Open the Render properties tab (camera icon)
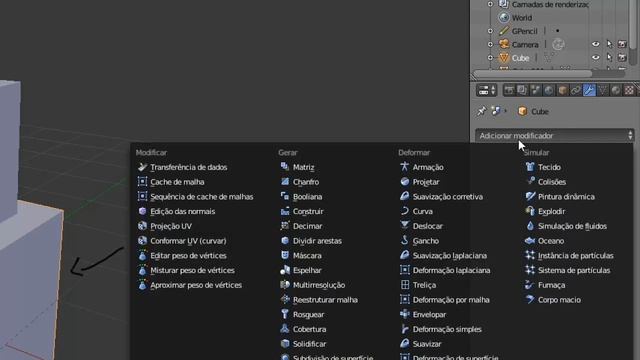Viewport: 640px width, 360px height. (509, 90)
